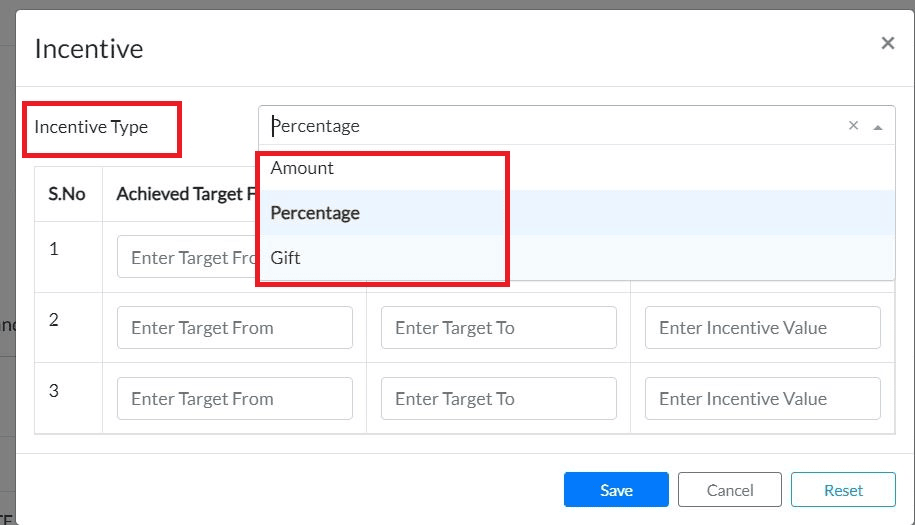Focus row 3 Enter Target To field
Screen dimensions: 915x525
click(x=498, y=398)
